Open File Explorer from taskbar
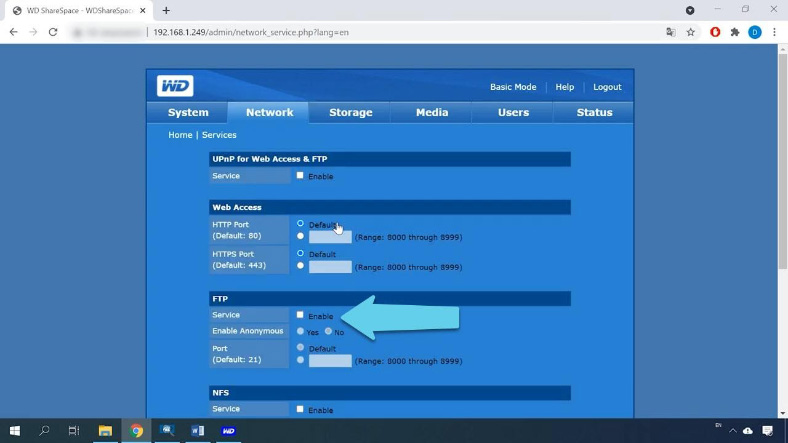This screenshot has height=443, width=788. click(x=105, y=430)
